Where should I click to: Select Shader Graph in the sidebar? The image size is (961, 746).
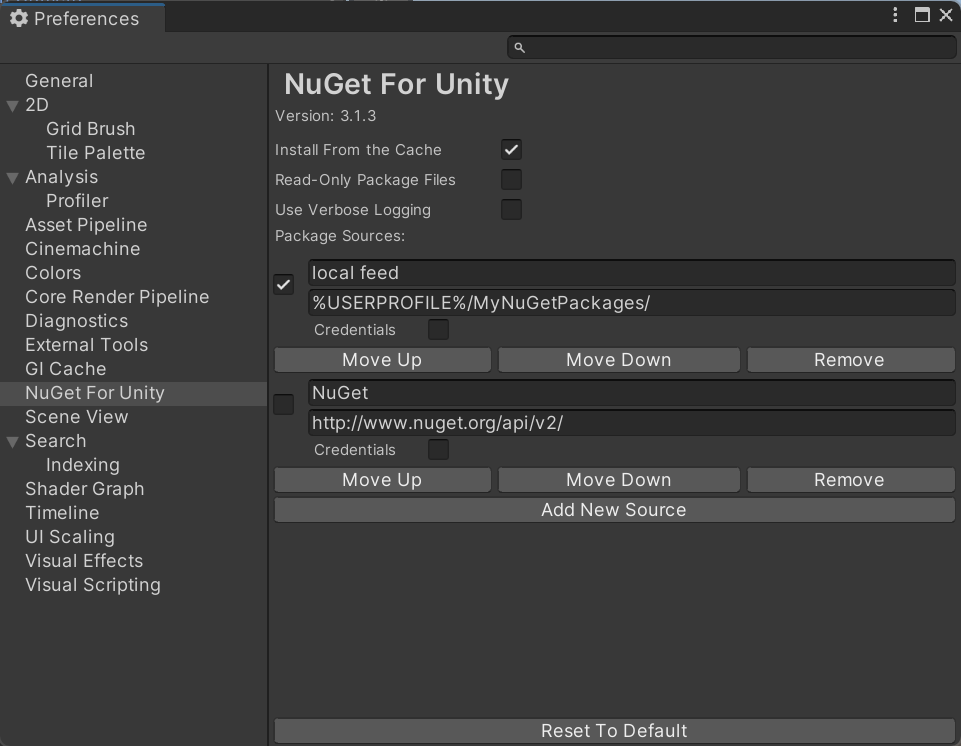(x=85, y=488)
